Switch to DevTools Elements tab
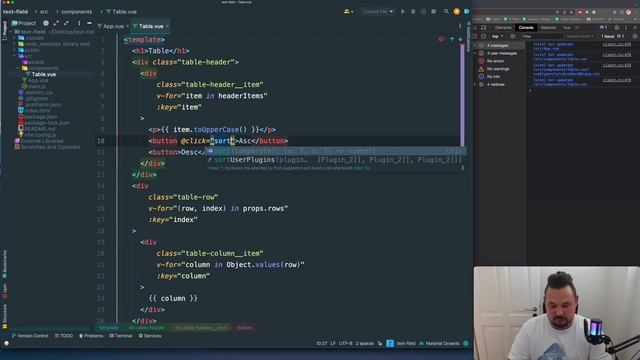Screen dimensions: 640x360 pyautogui.click(x=503, y=27)
